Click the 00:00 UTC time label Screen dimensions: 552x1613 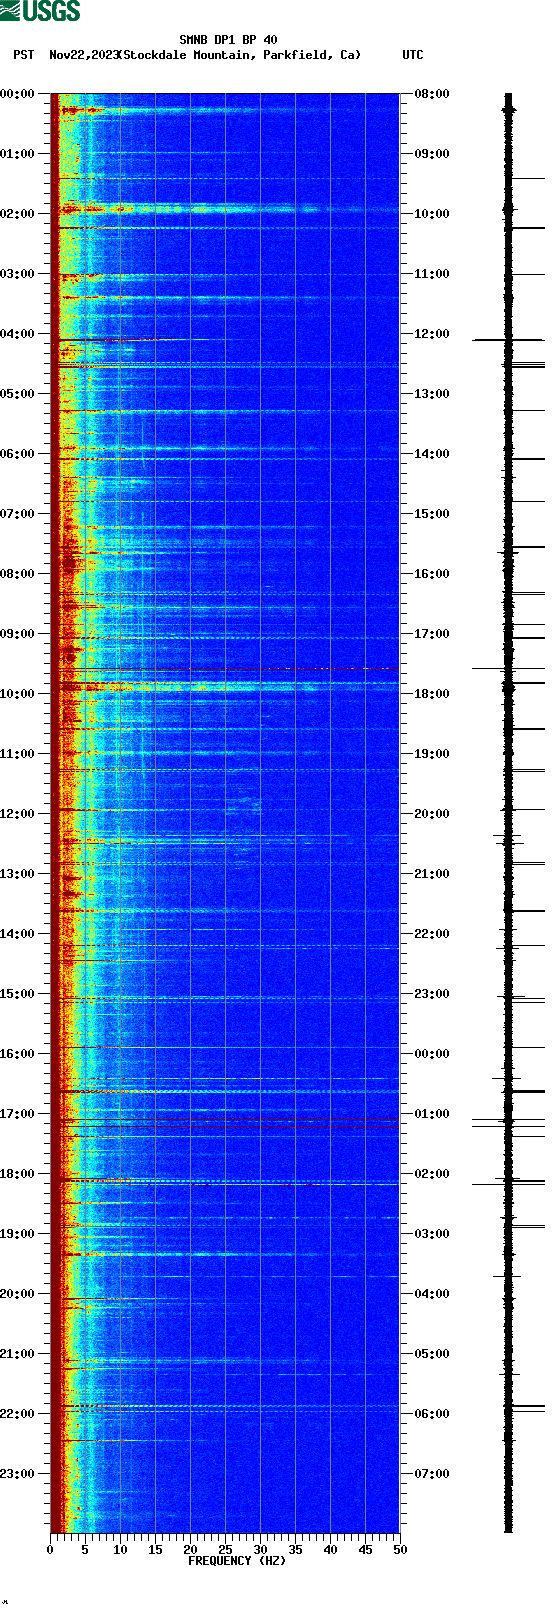pos(432,1054)
